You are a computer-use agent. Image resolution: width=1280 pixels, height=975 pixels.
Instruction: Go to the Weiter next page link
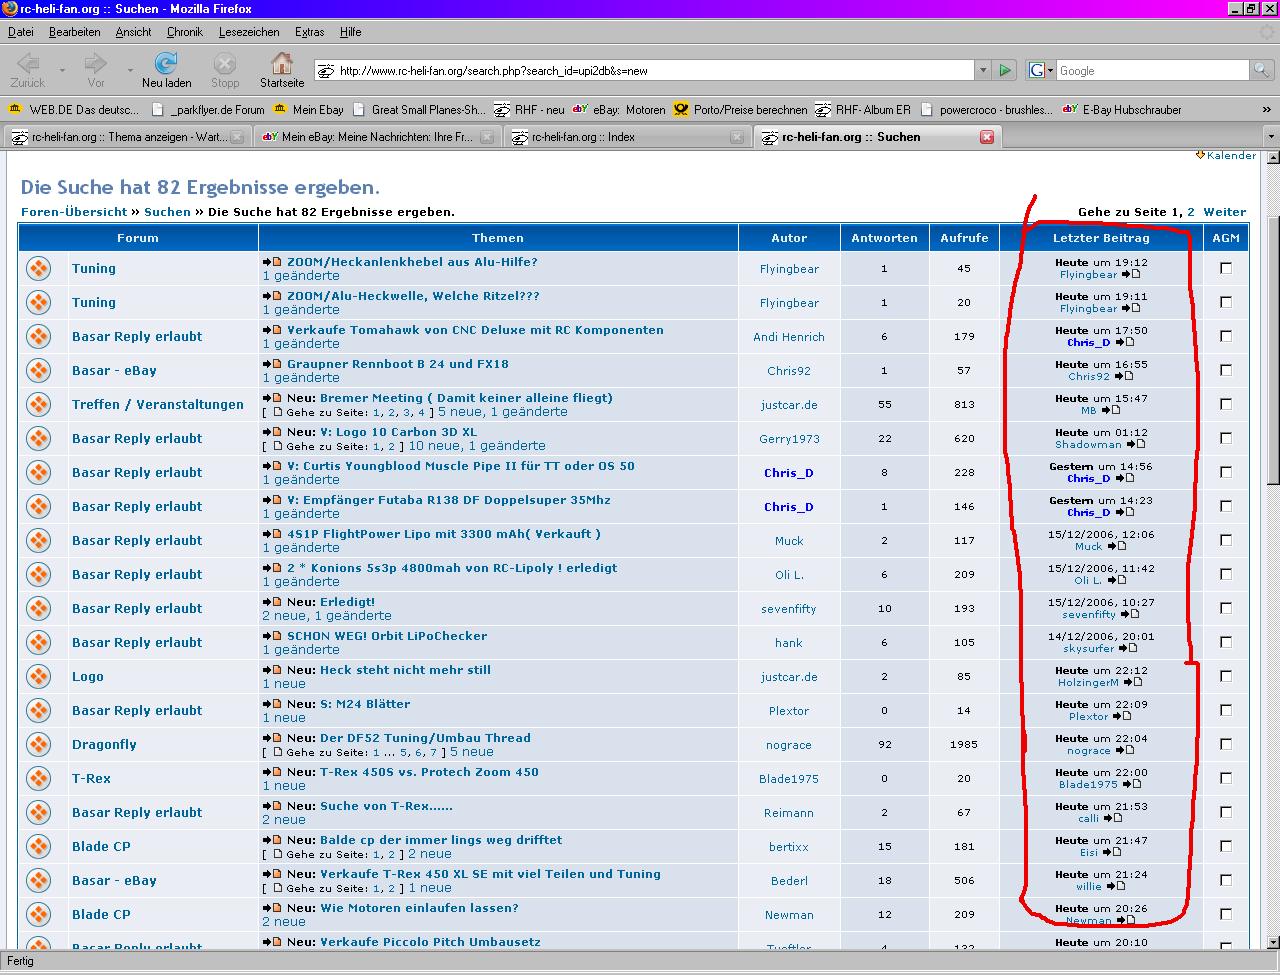1224,212
